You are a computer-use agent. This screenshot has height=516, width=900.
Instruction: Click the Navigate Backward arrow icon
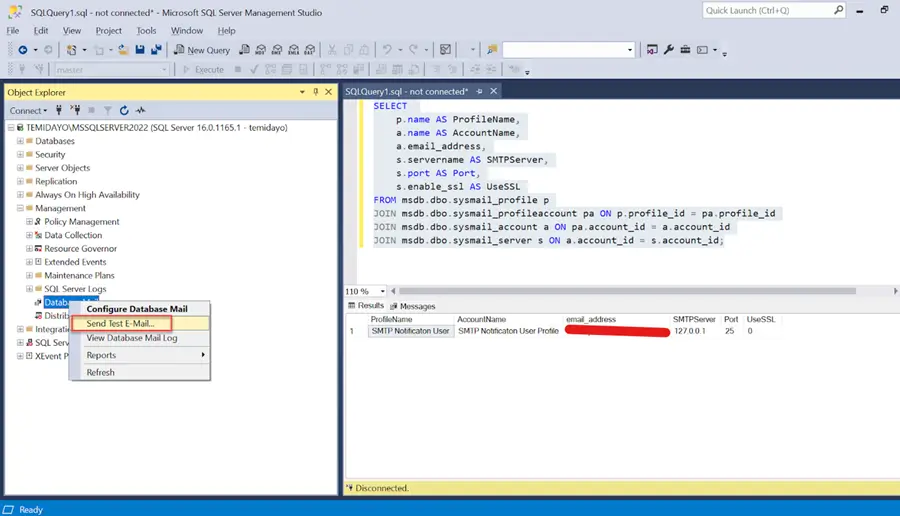point(23,50)
